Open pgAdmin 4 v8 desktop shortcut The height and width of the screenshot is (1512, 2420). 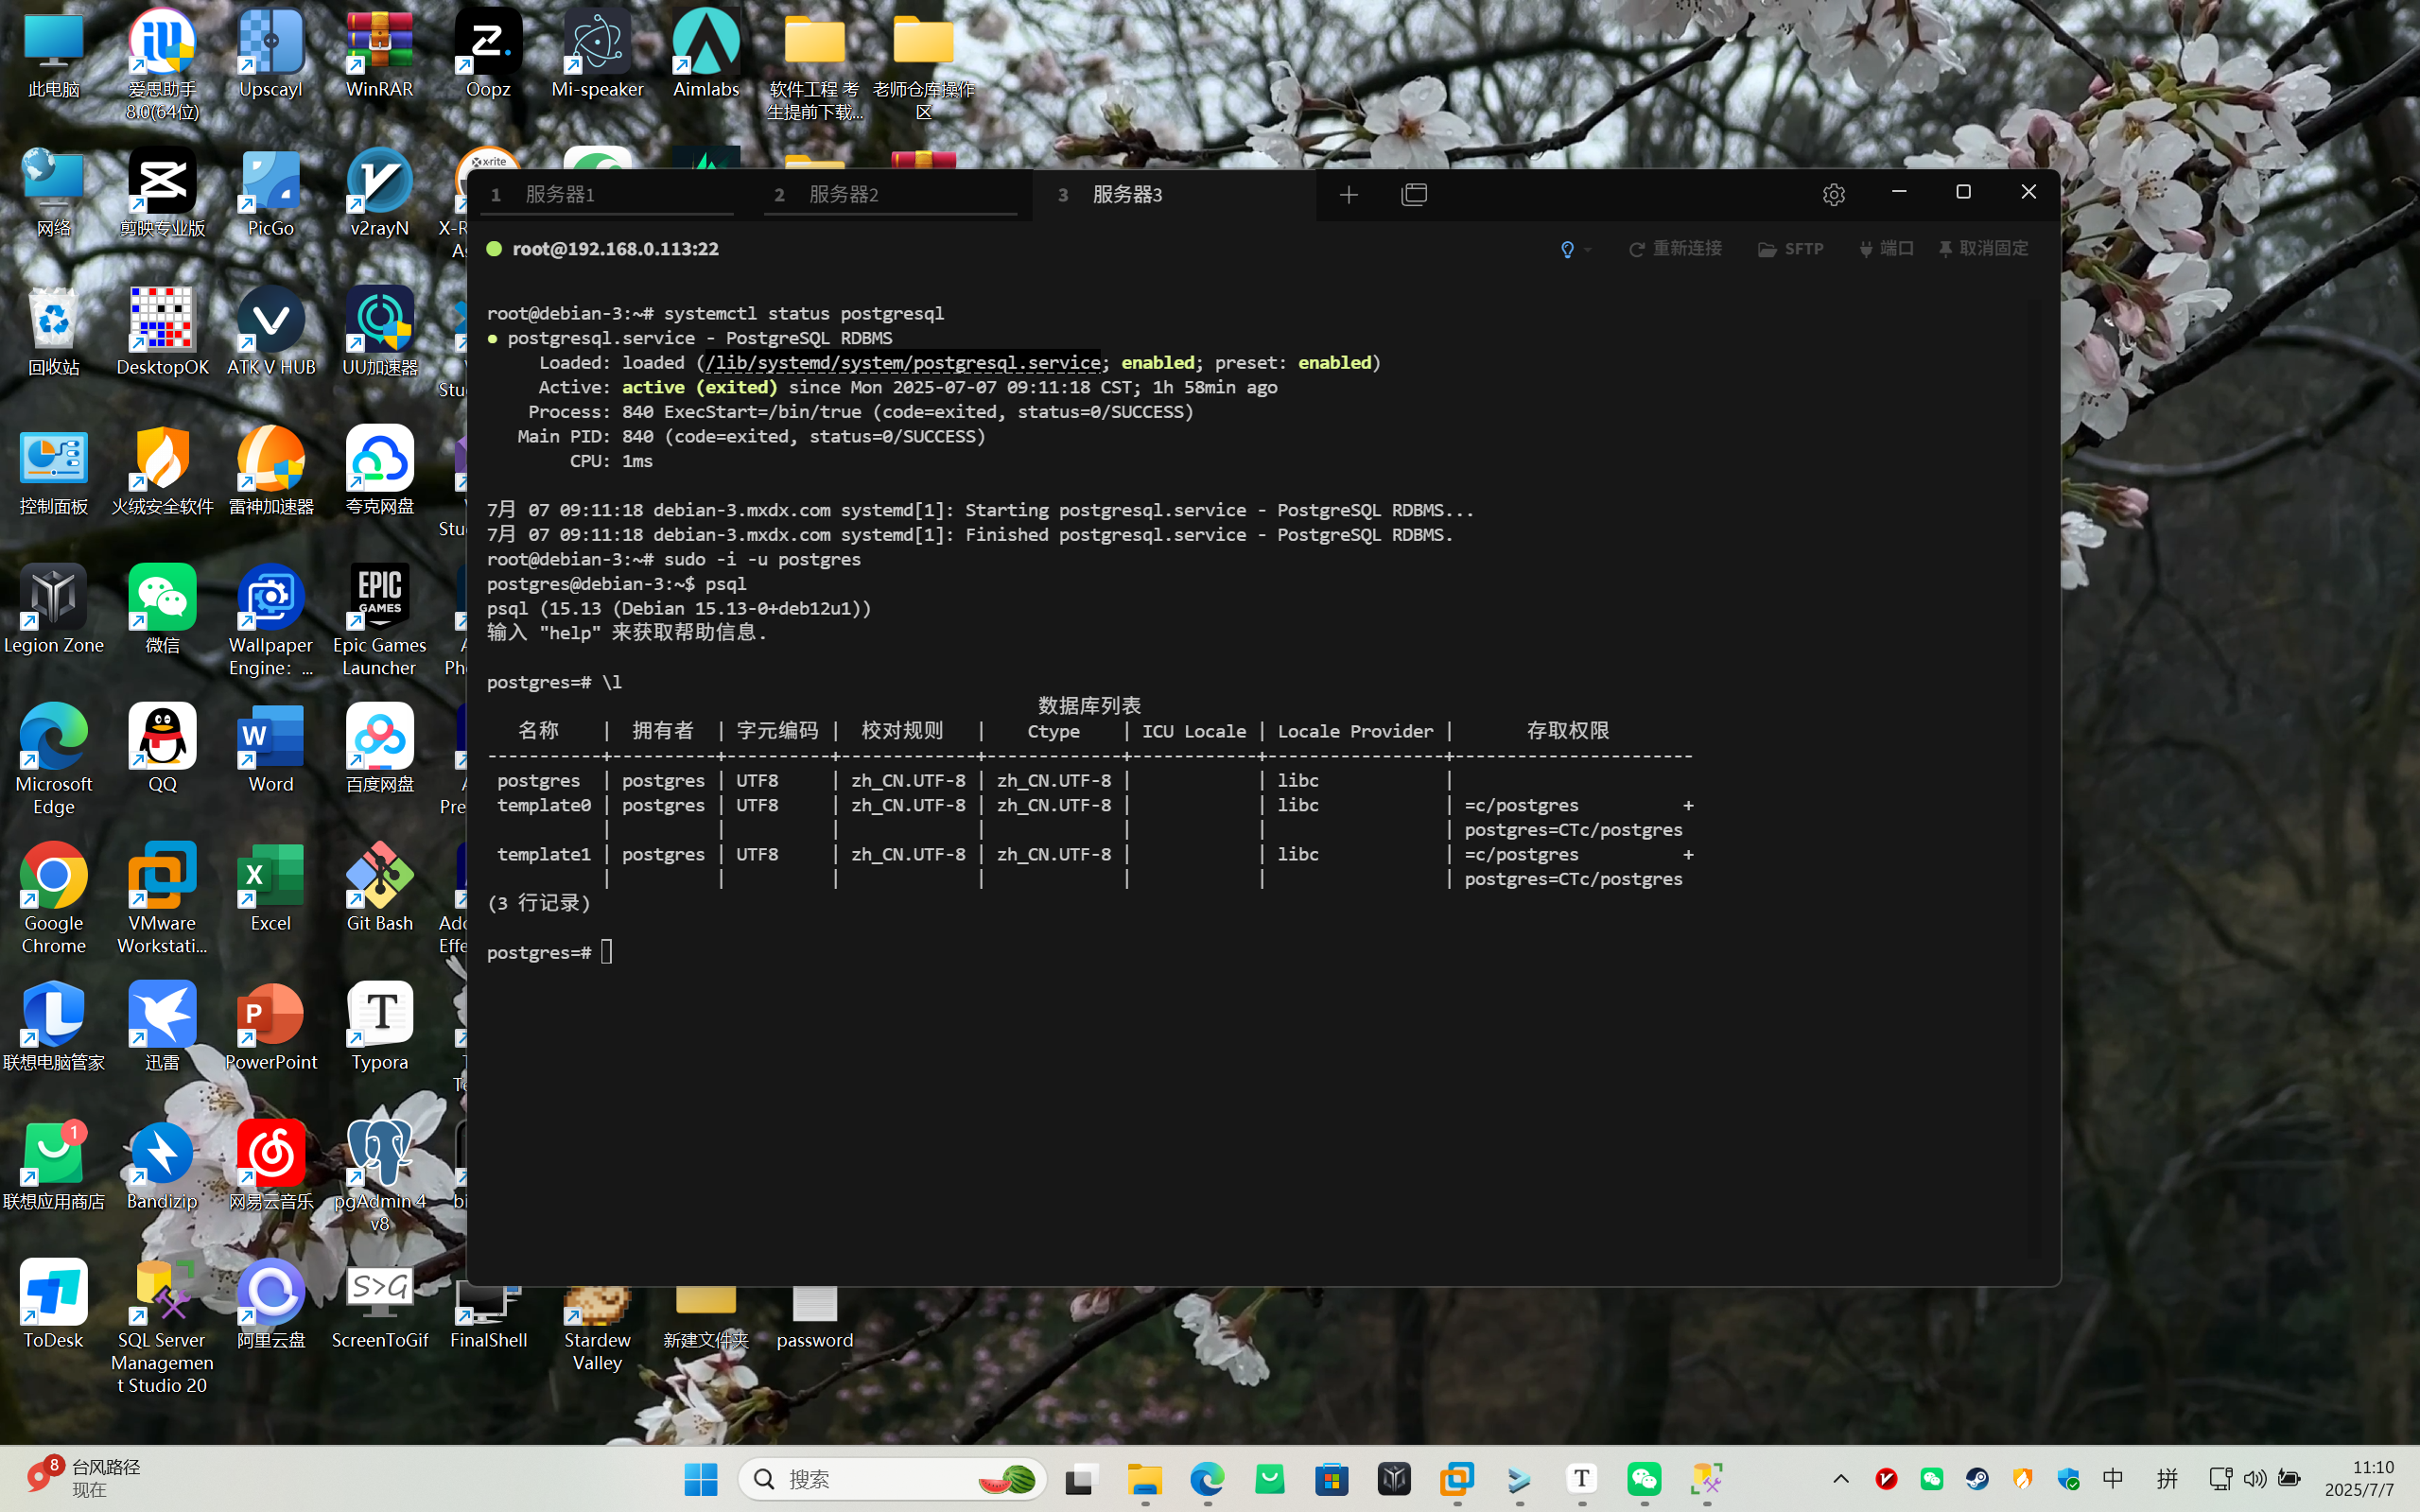(380, 1178)
